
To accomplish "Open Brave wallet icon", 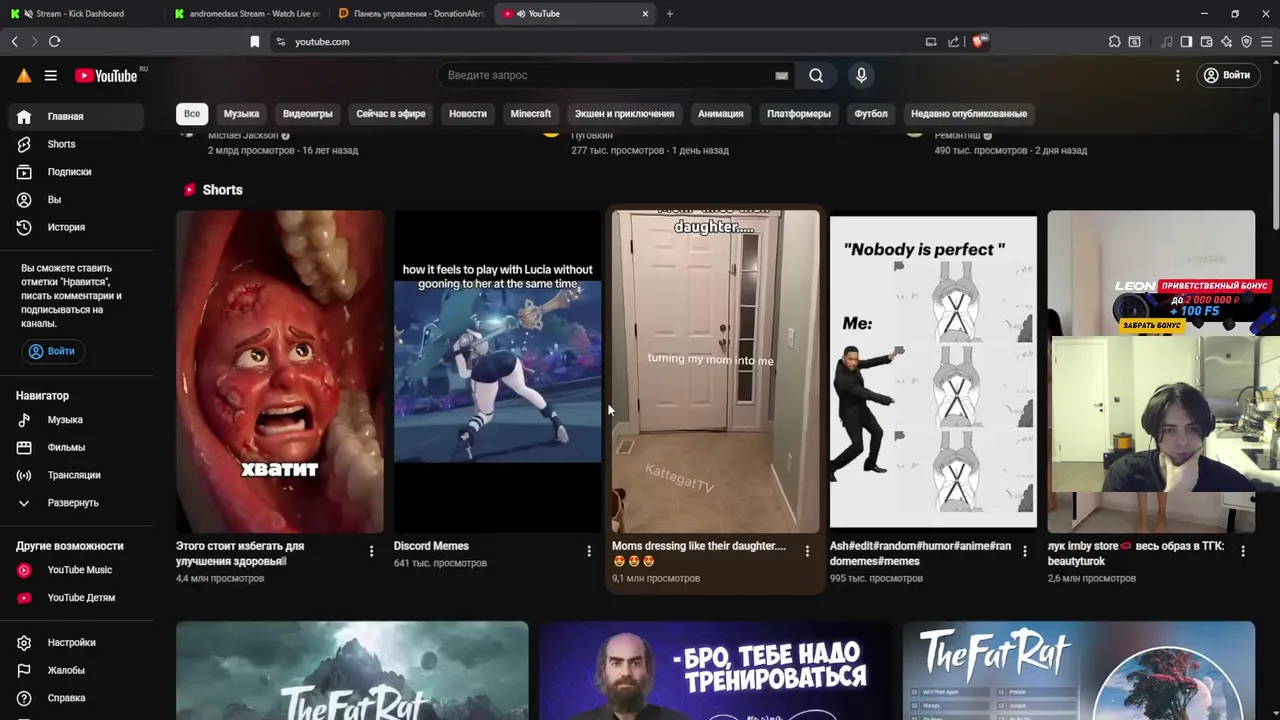I will tap(1206, 41).
